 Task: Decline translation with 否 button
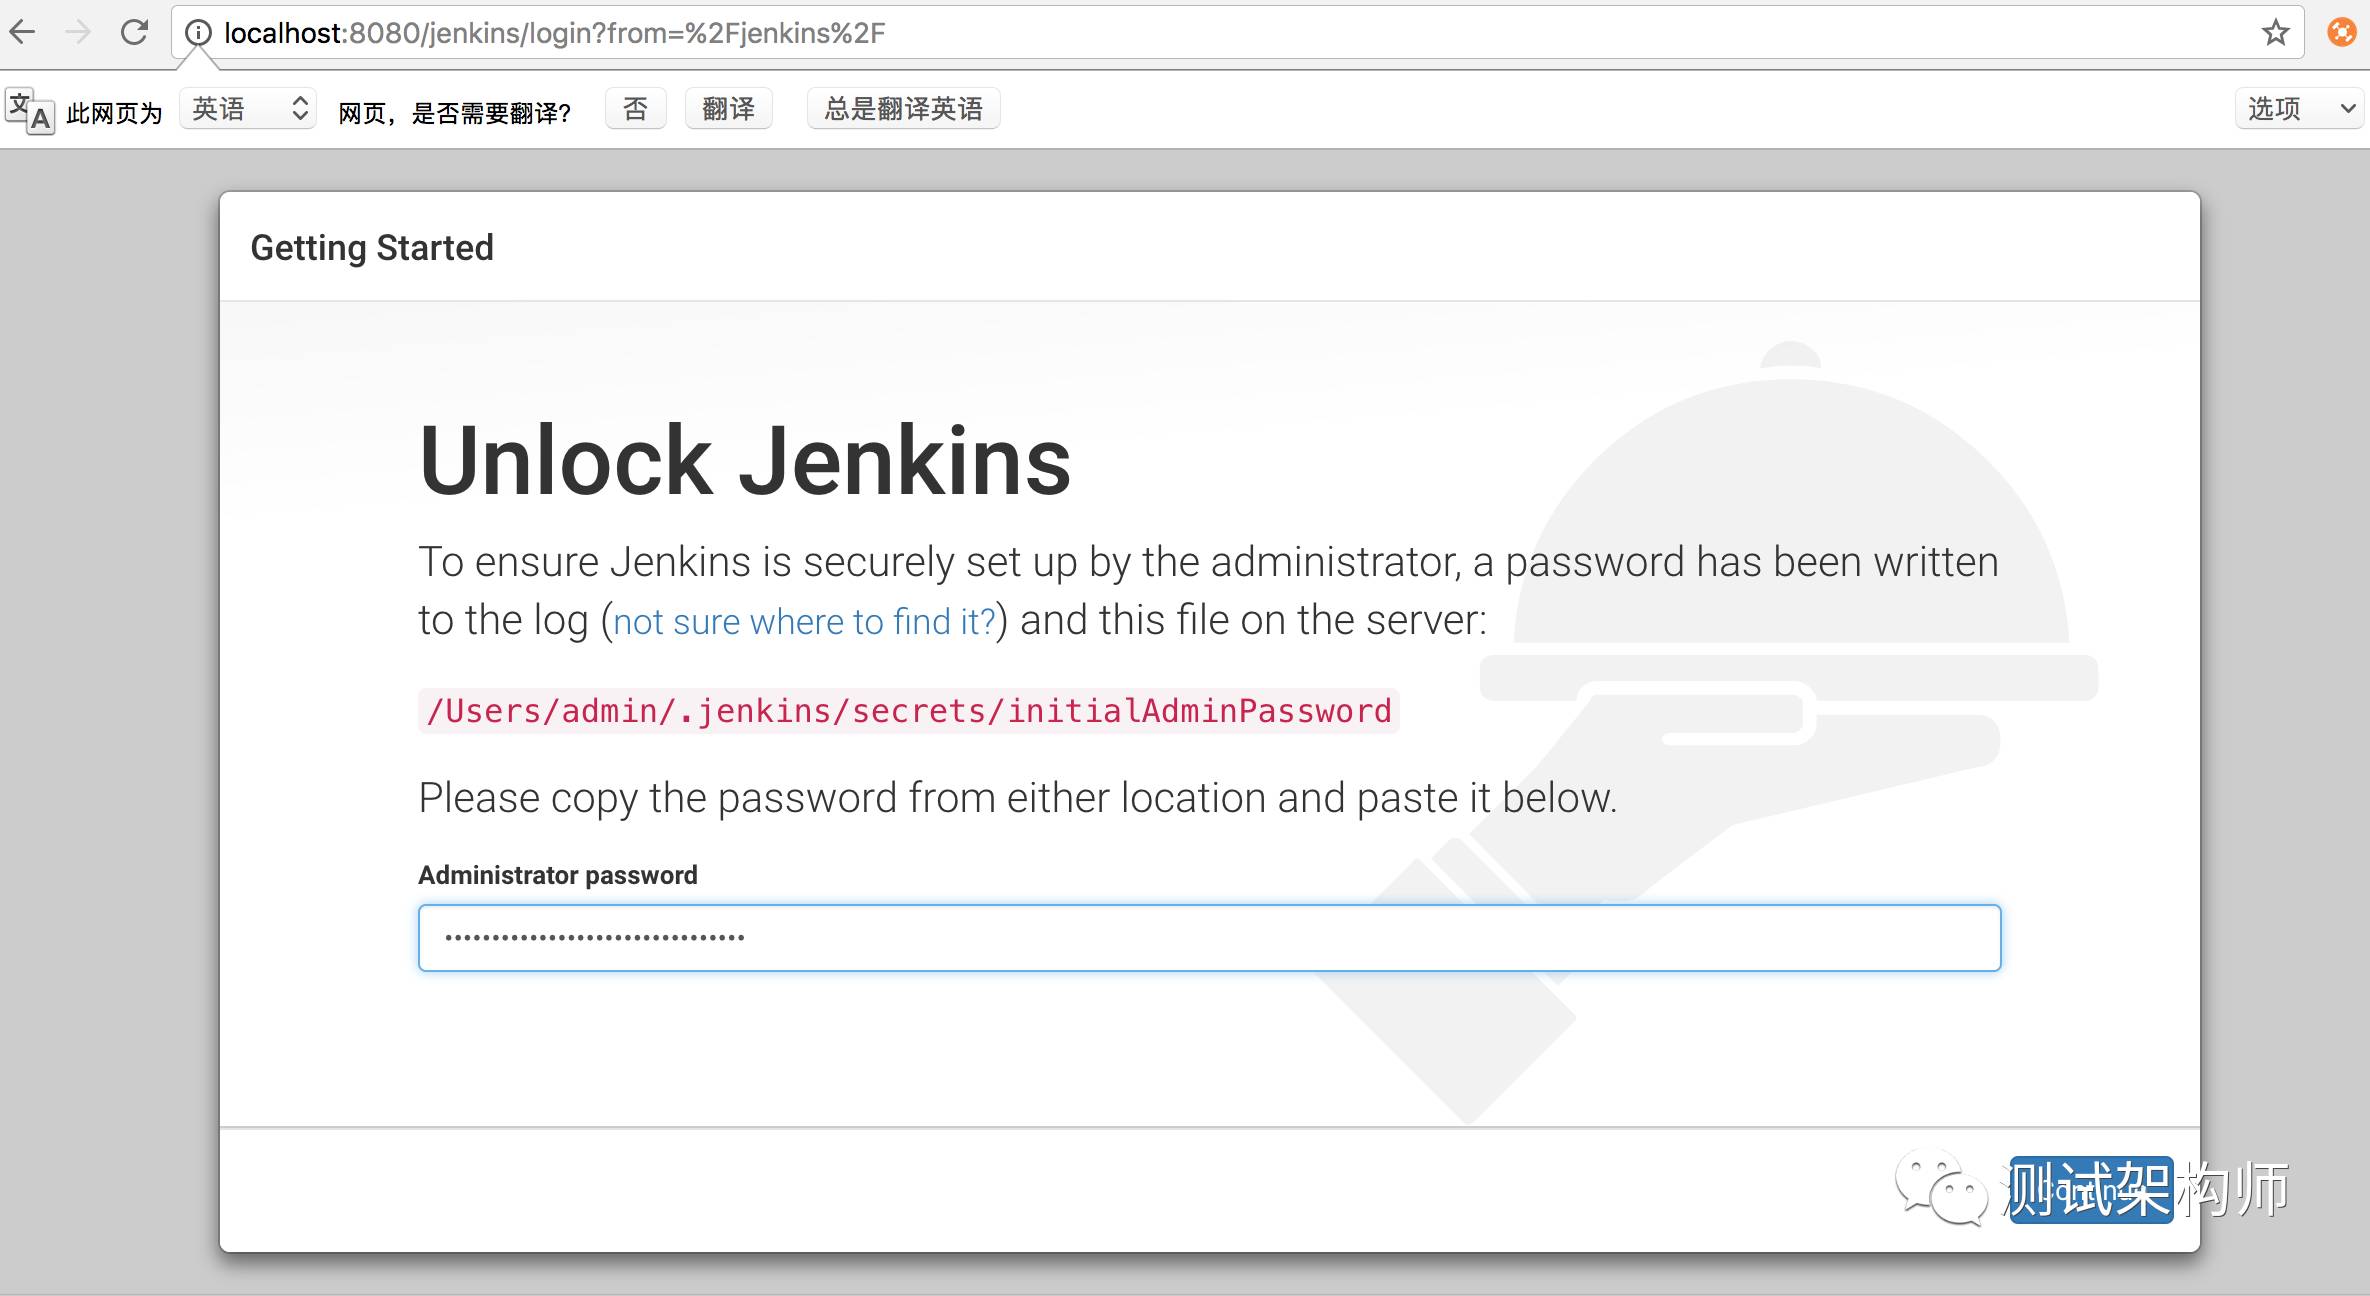click(636, 108)
